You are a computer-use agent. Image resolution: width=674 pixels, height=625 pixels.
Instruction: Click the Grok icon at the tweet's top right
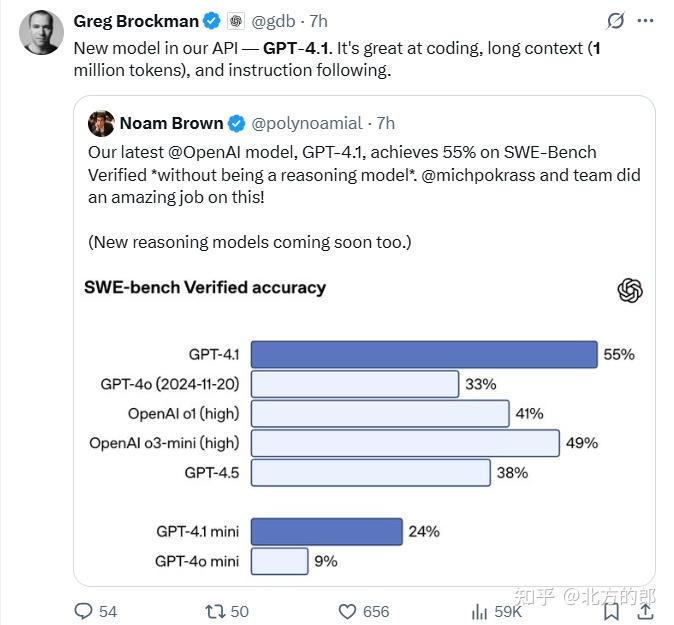point(617,20)
